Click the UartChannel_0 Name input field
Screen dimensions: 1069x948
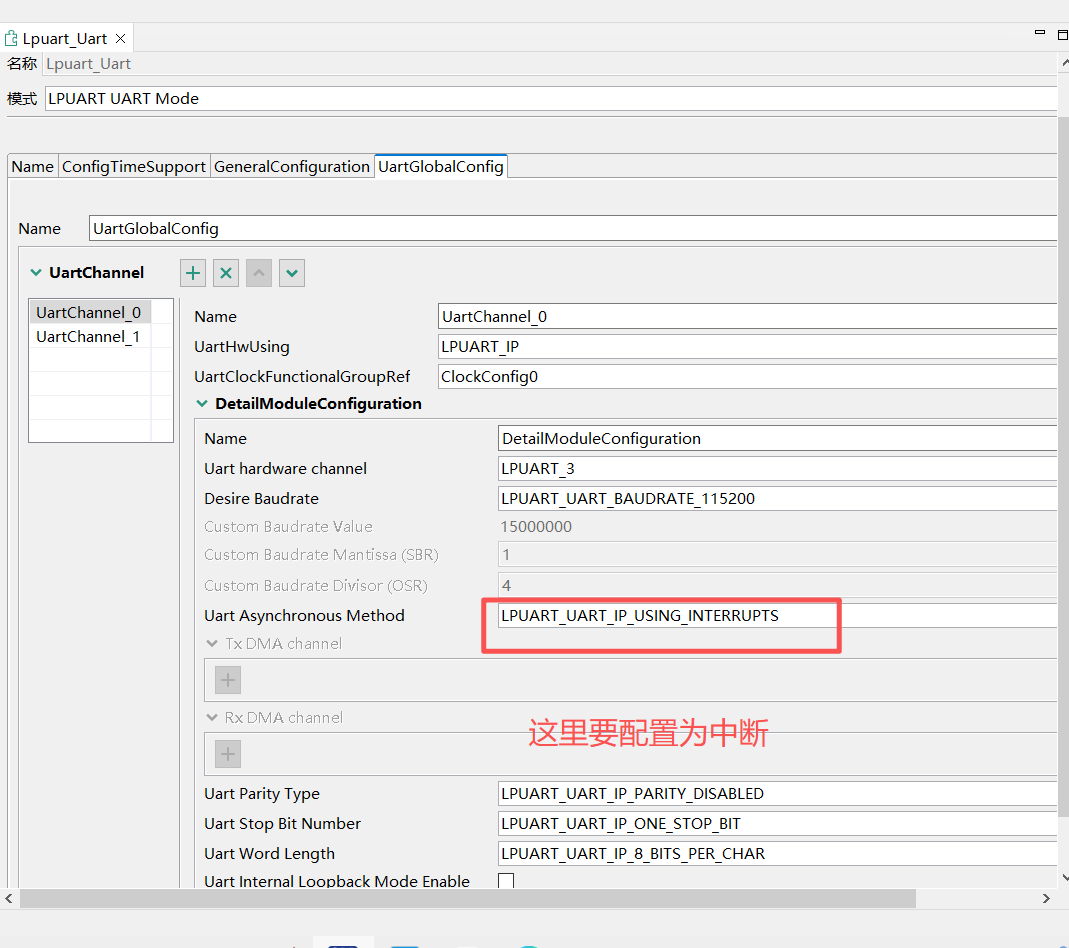click(x=747, y=317)
